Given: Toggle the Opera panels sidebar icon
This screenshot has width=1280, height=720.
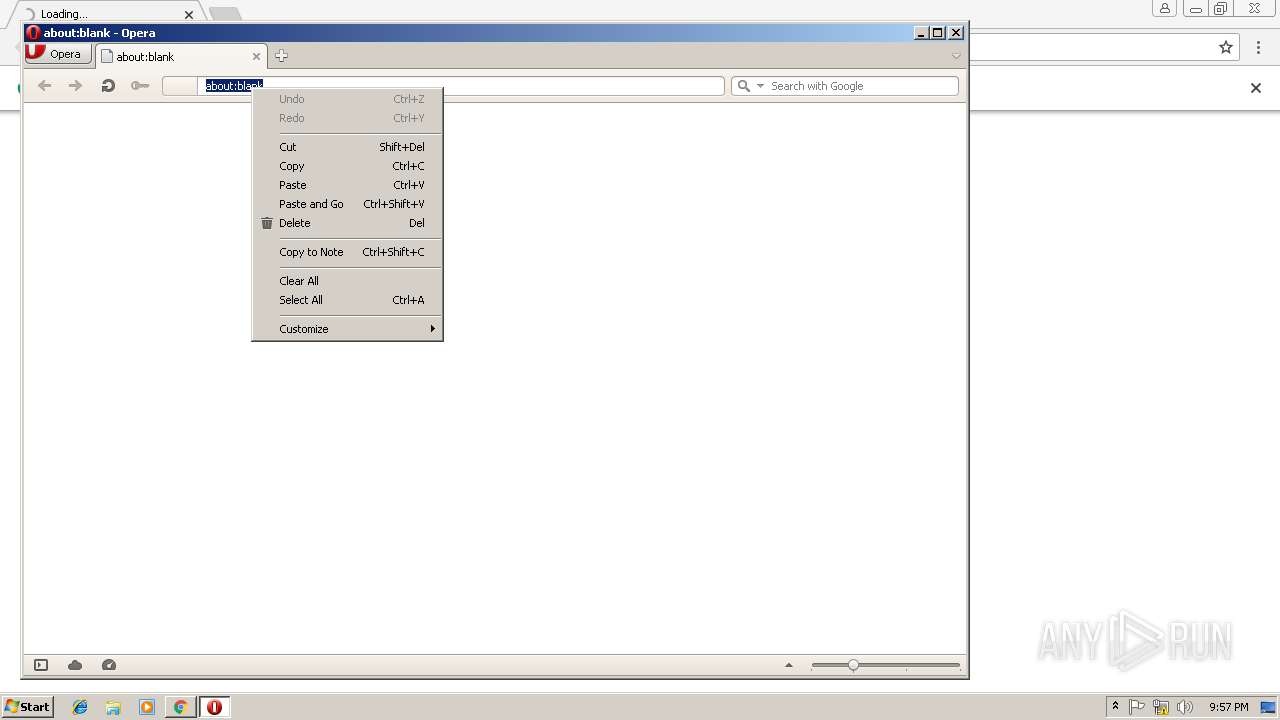Looking at the screenshot, I should [x=41, y=665].
